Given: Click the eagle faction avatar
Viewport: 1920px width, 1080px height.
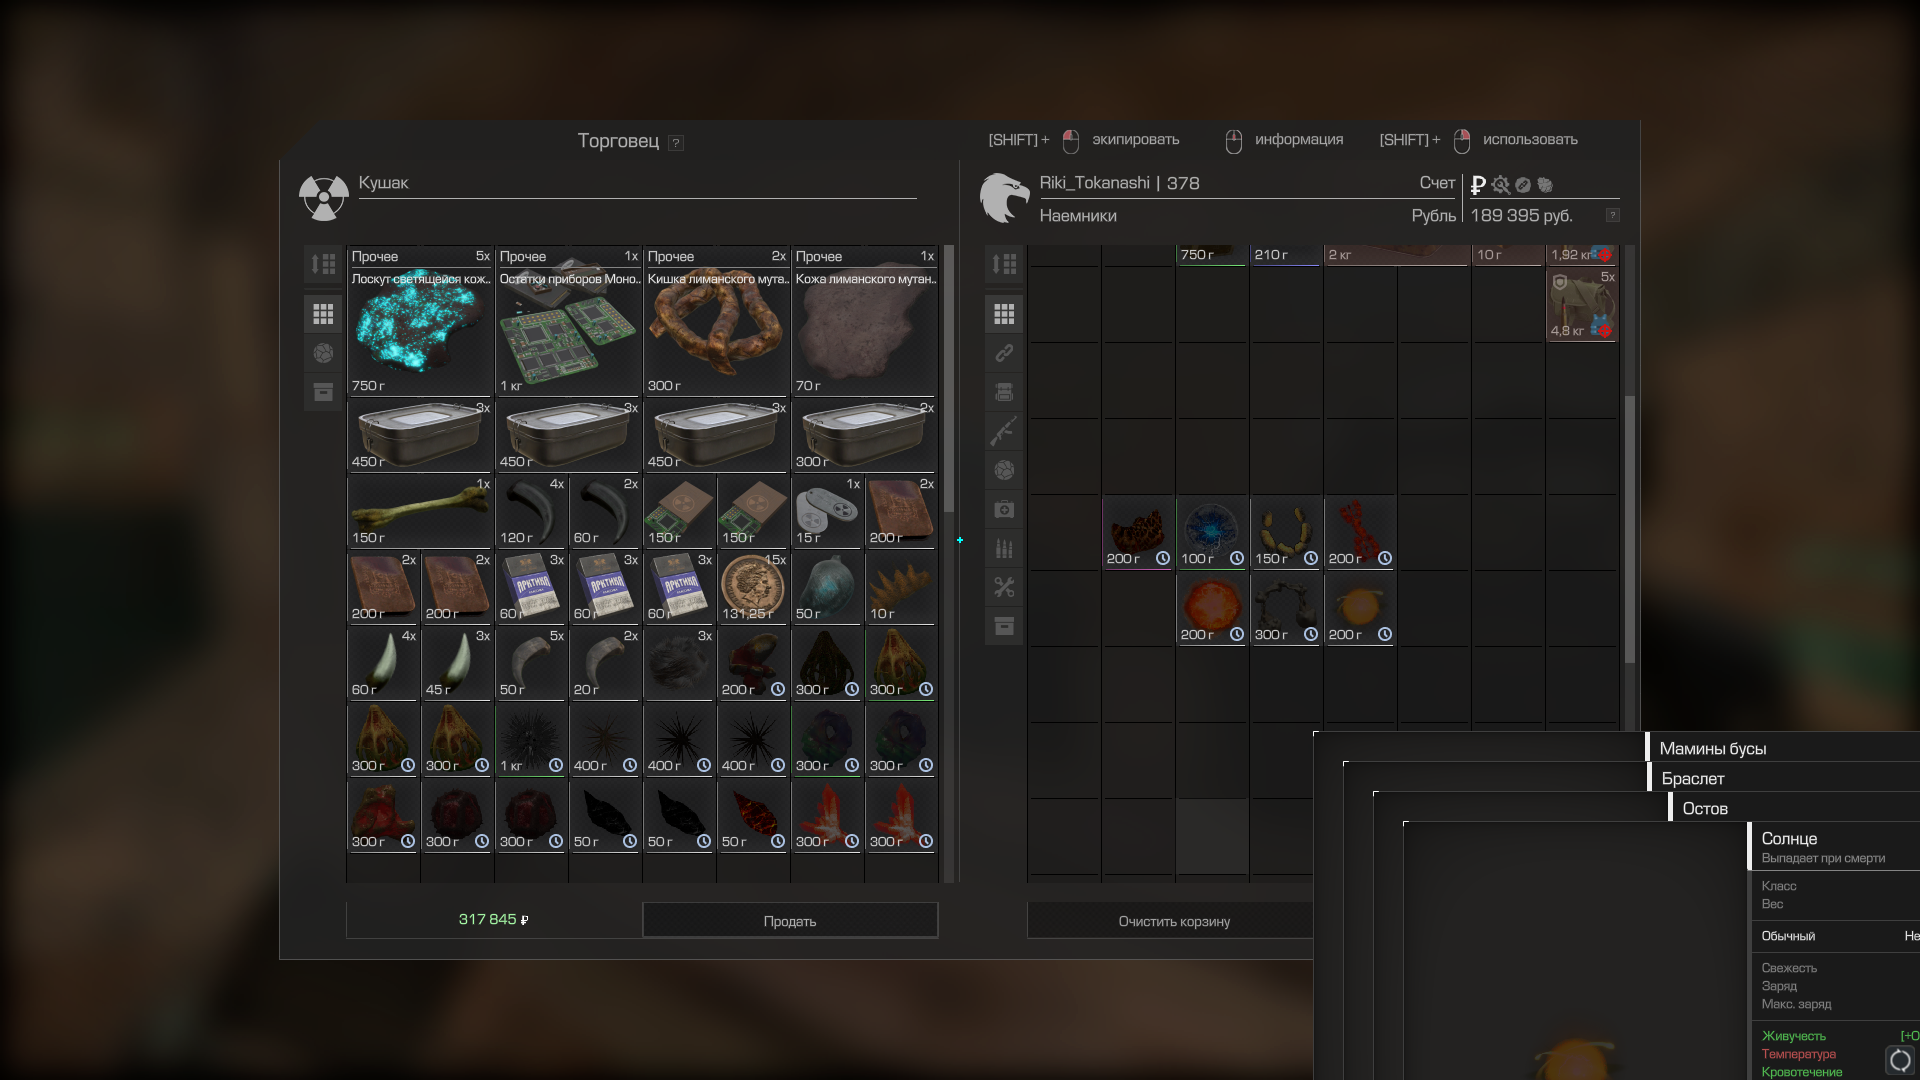Looking at the screenshot, I should point(1004,198).
